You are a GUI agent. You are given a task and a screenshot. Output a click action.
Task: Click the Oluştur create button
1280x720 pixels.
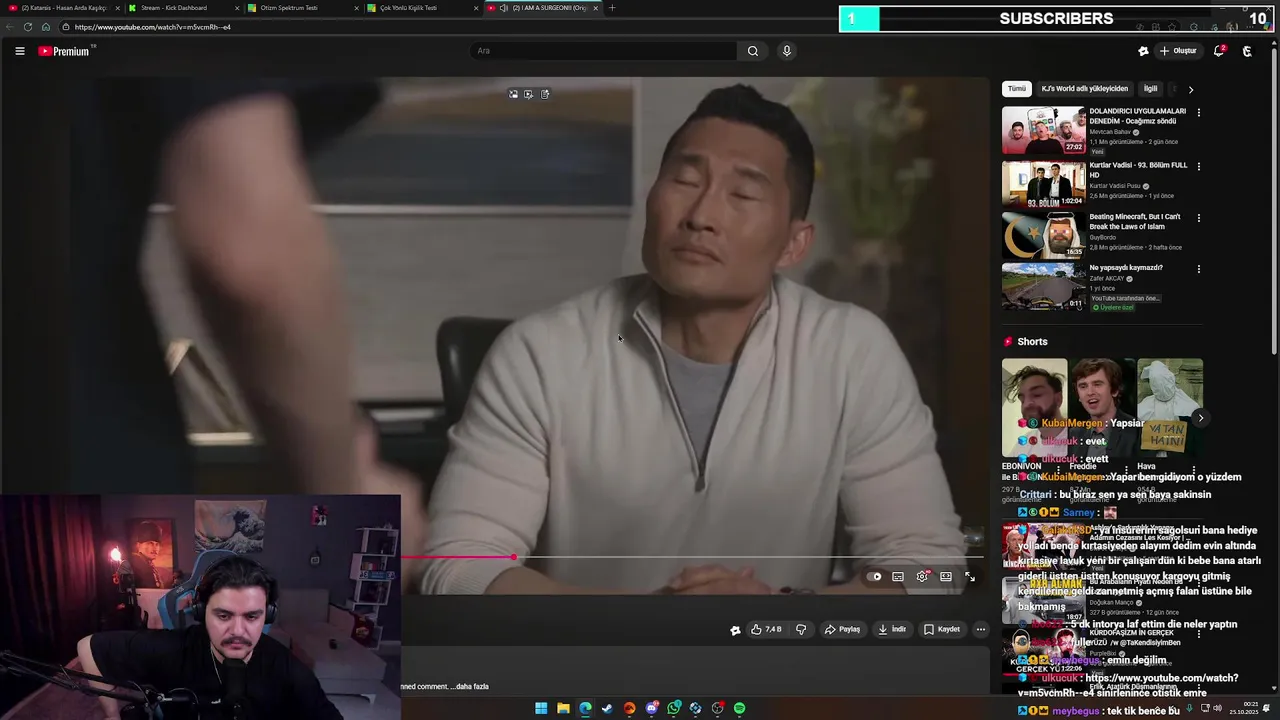point(1178,51)
